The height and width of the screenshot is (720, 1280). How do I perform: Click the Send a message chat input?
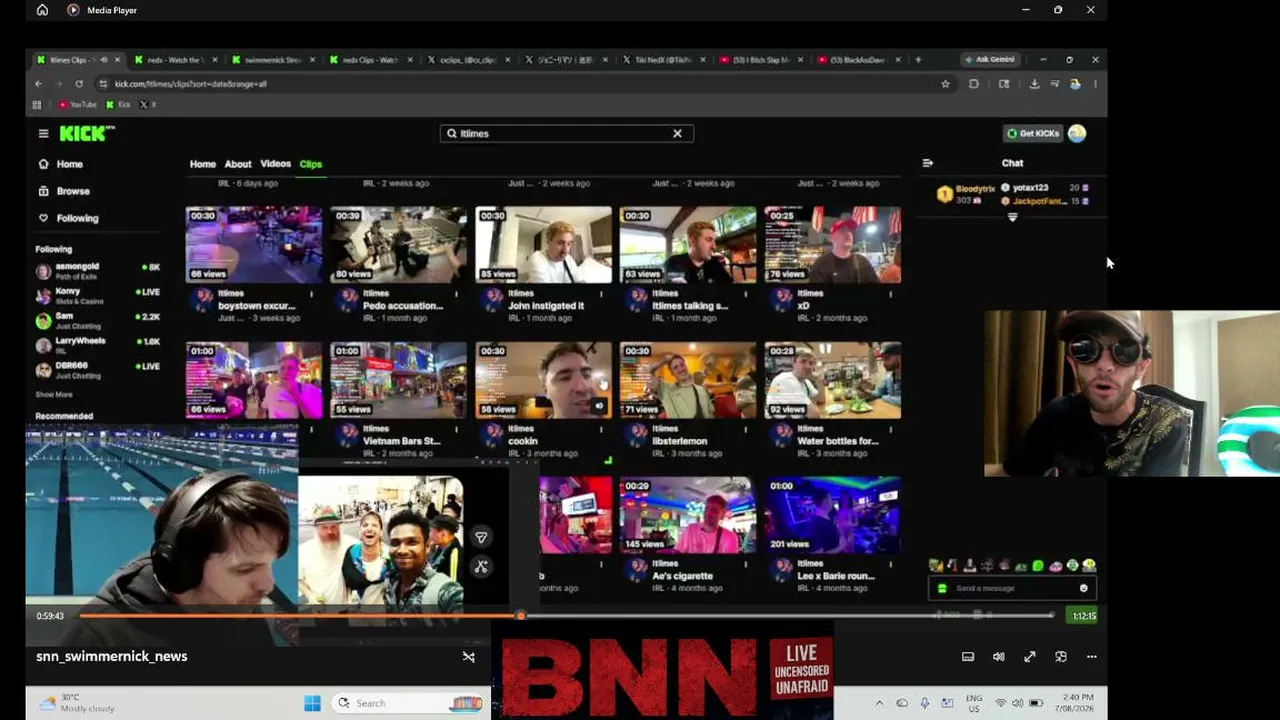pyautogui.click(x=1012, y=588)
